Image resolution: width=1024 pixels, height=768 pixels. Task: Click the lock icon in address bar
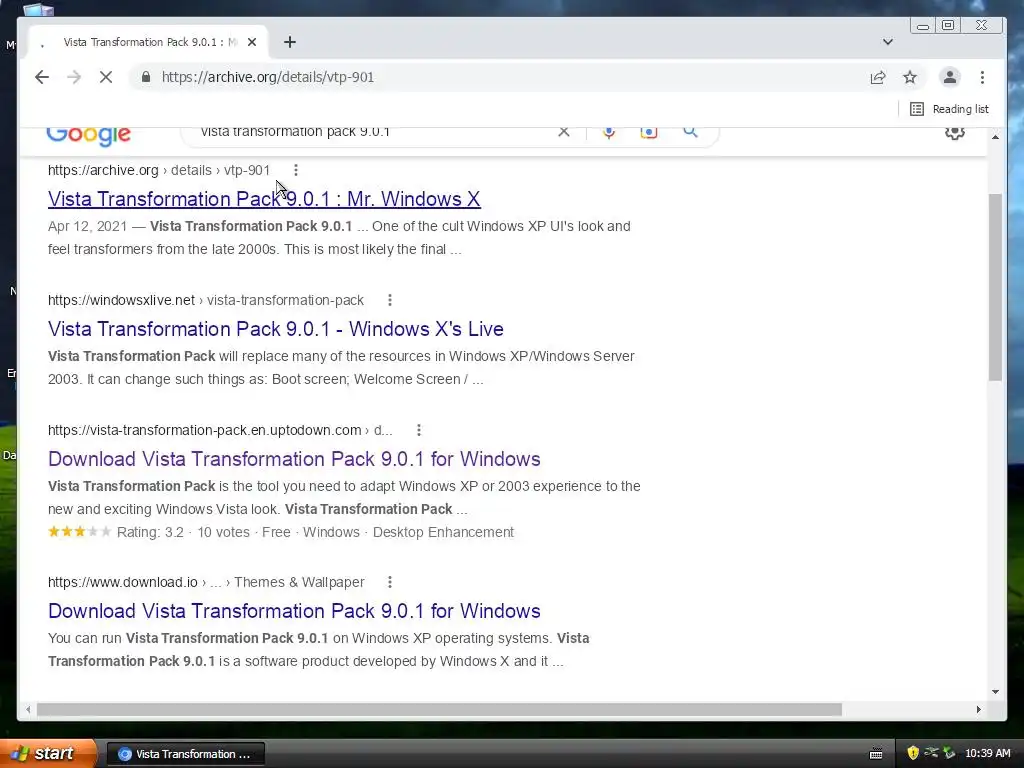click(146, 77)
